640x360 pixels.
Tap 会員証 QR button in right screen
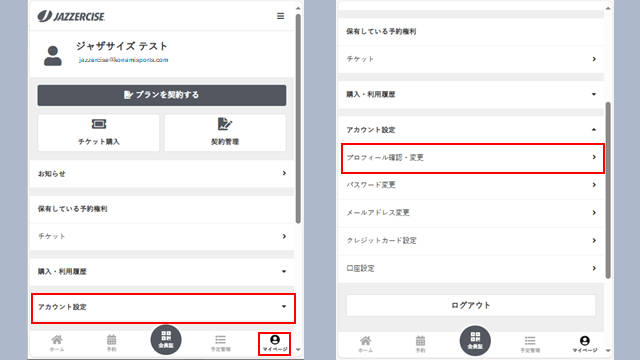475,341
